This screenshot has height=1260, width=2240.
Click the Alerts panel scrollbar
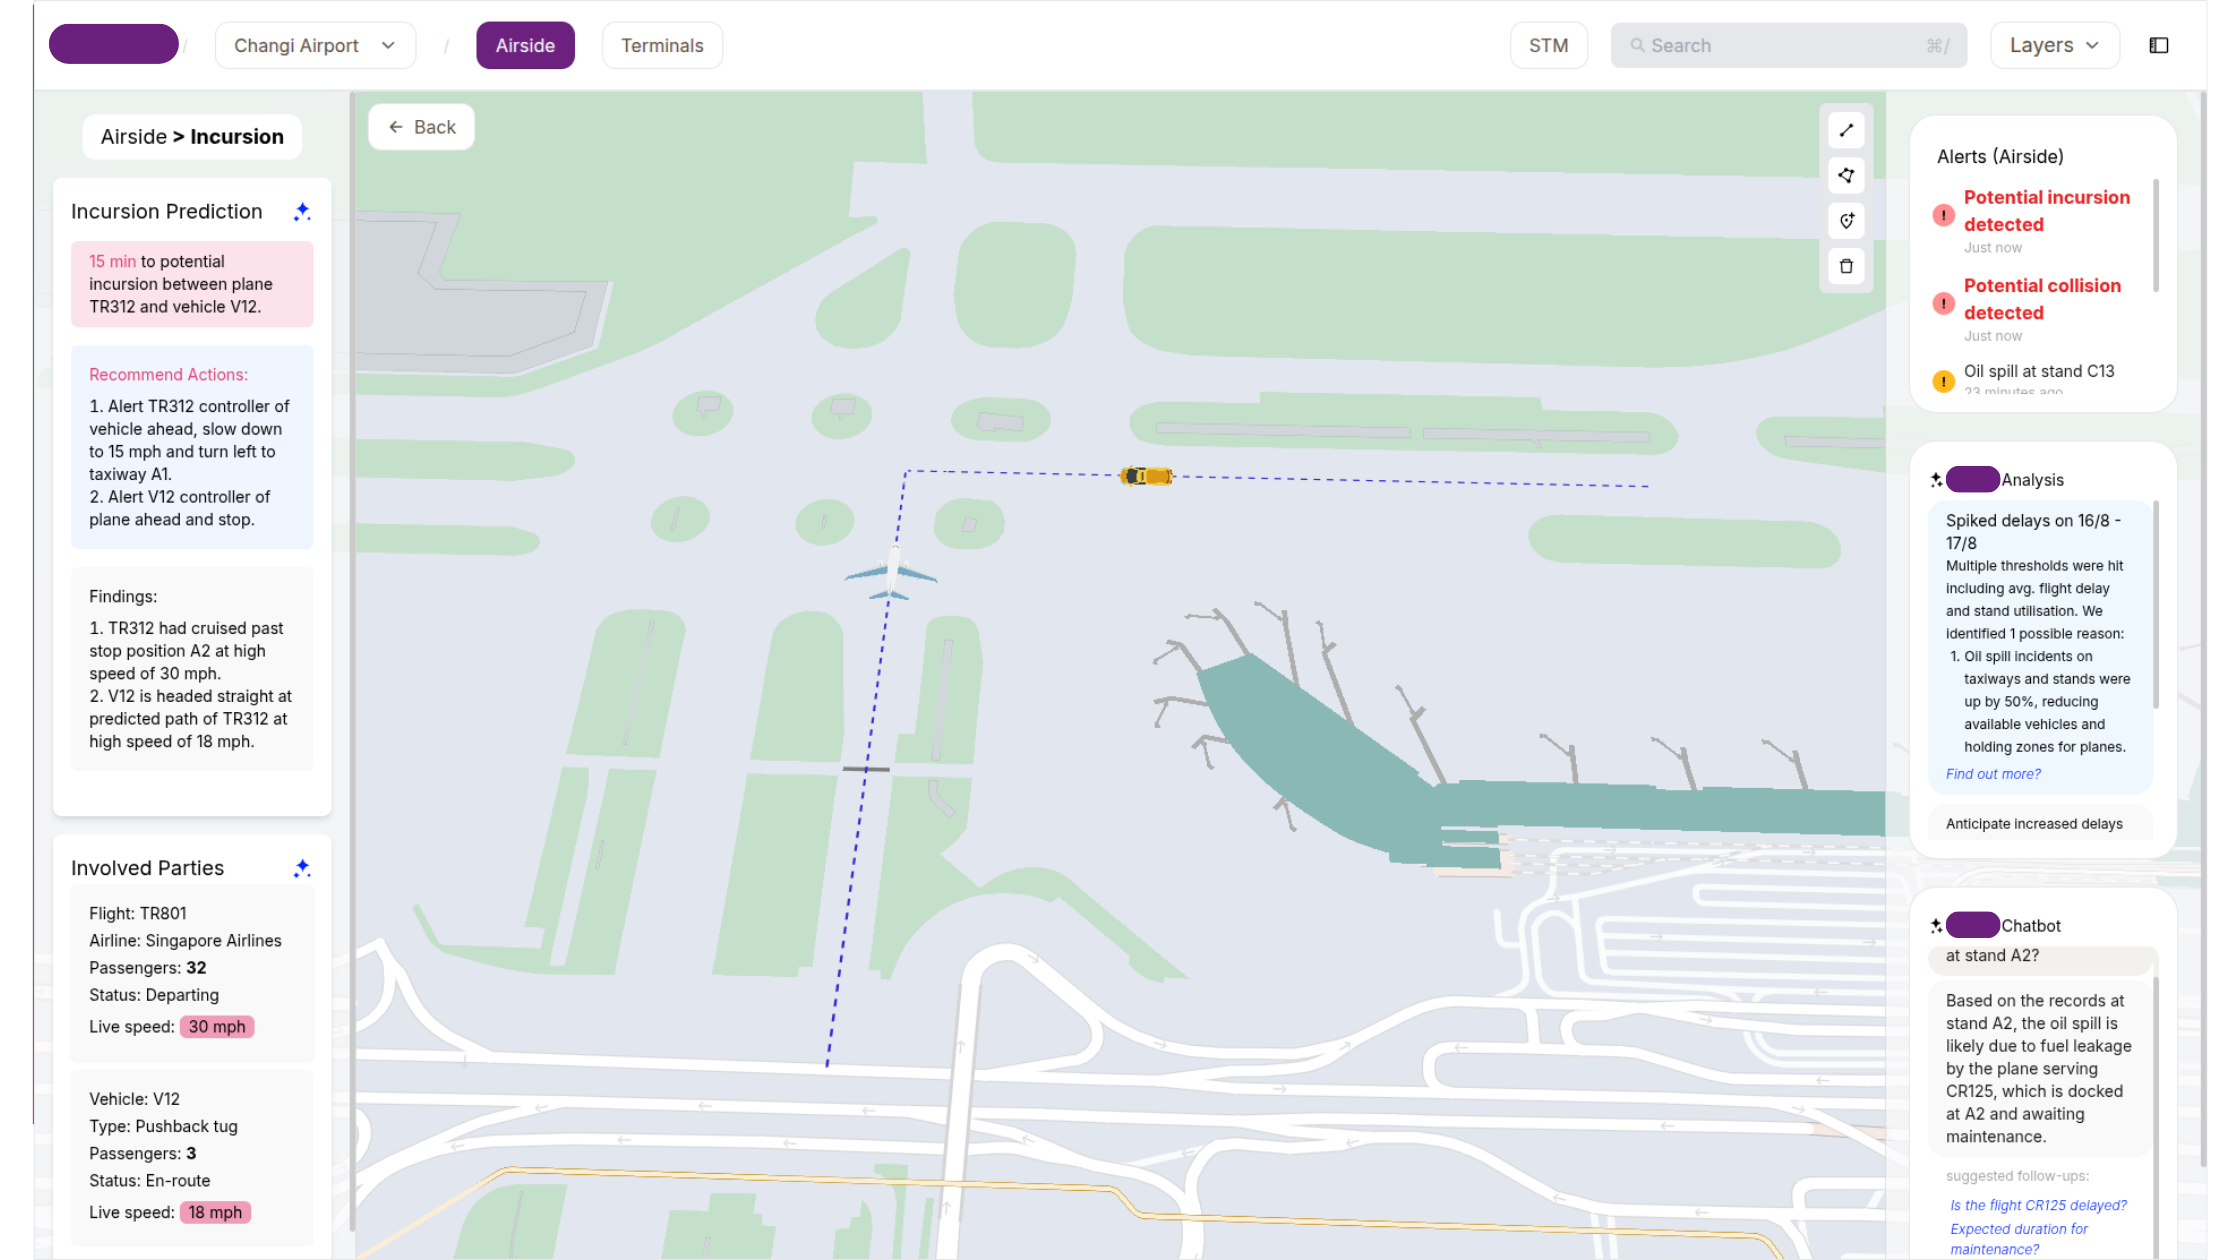point(2155,236)
